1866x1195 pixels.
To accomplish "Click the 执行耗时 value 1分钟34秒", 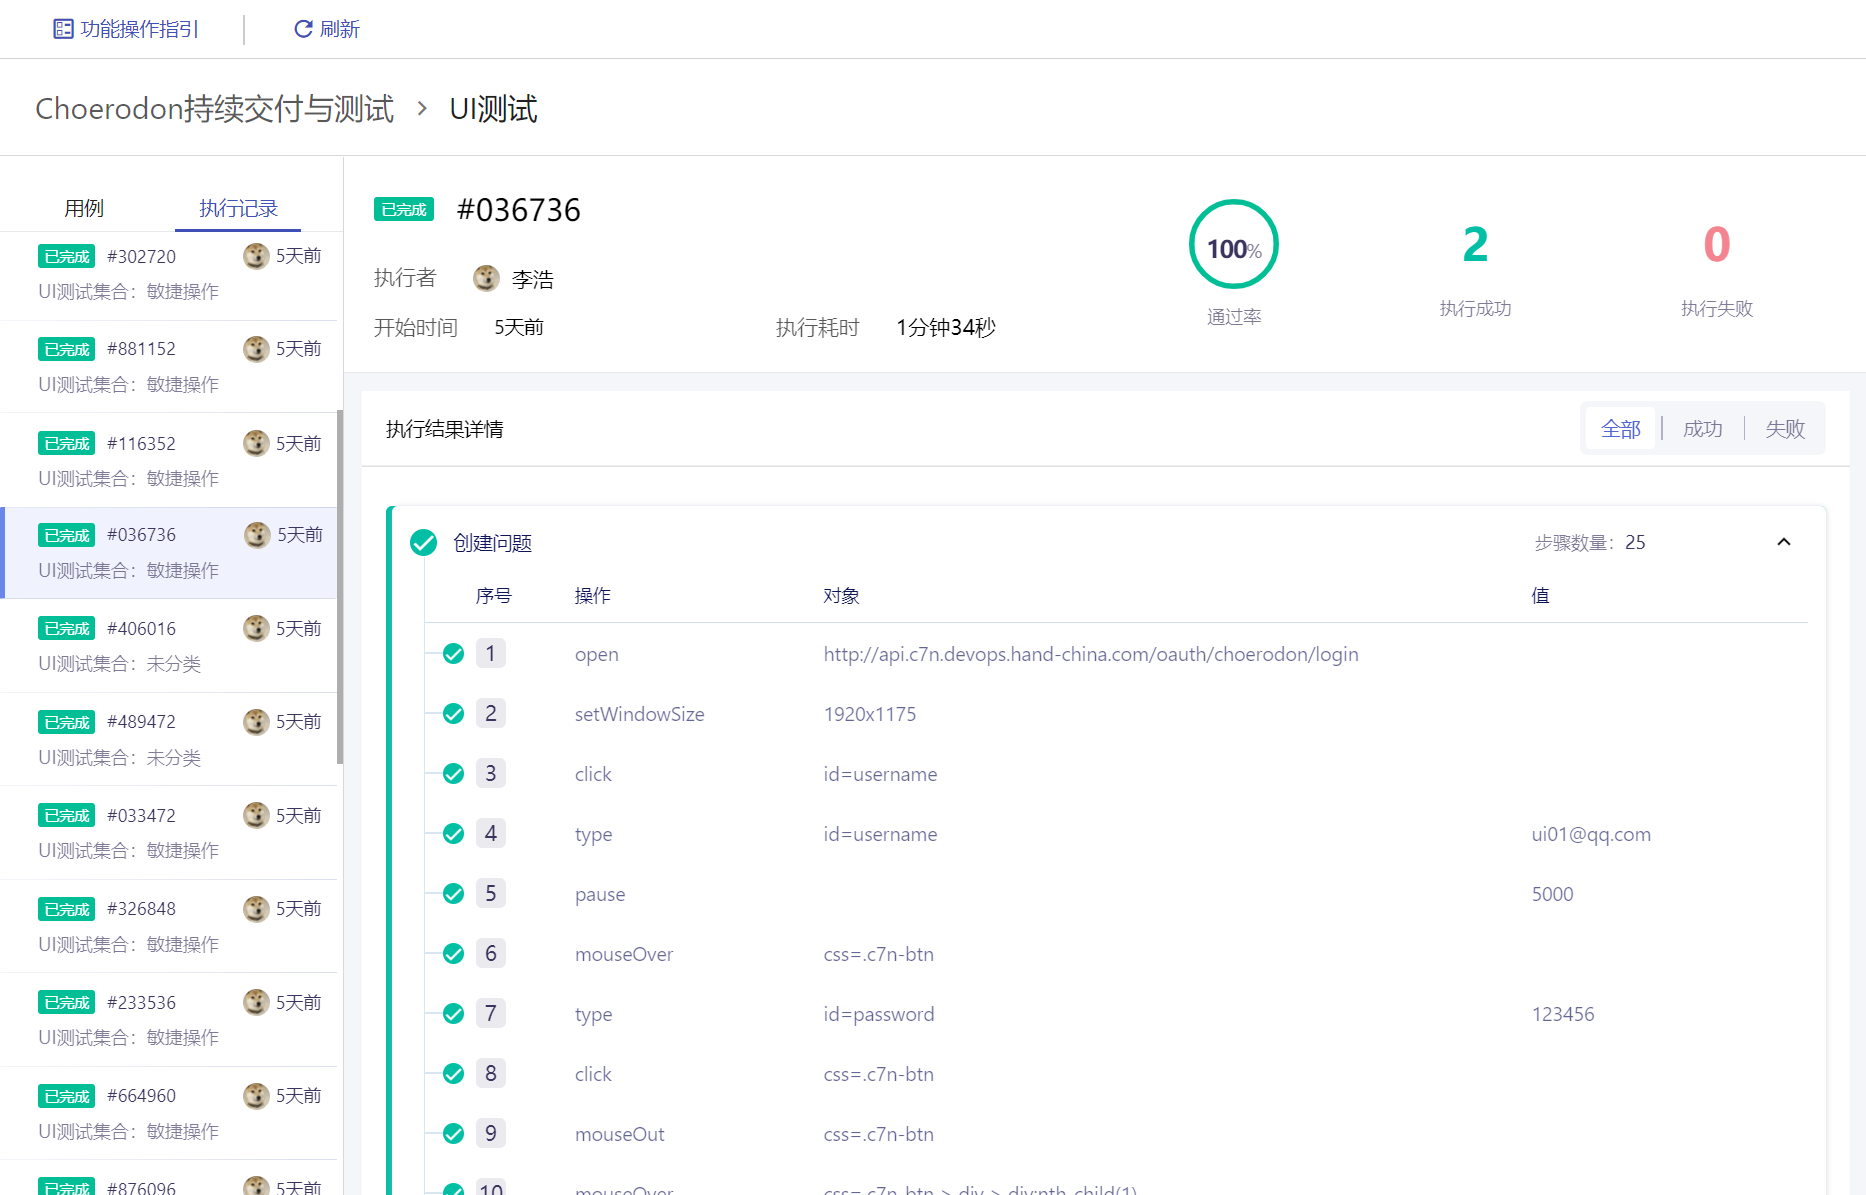I will pyautogui.click(x=946, y=327).
